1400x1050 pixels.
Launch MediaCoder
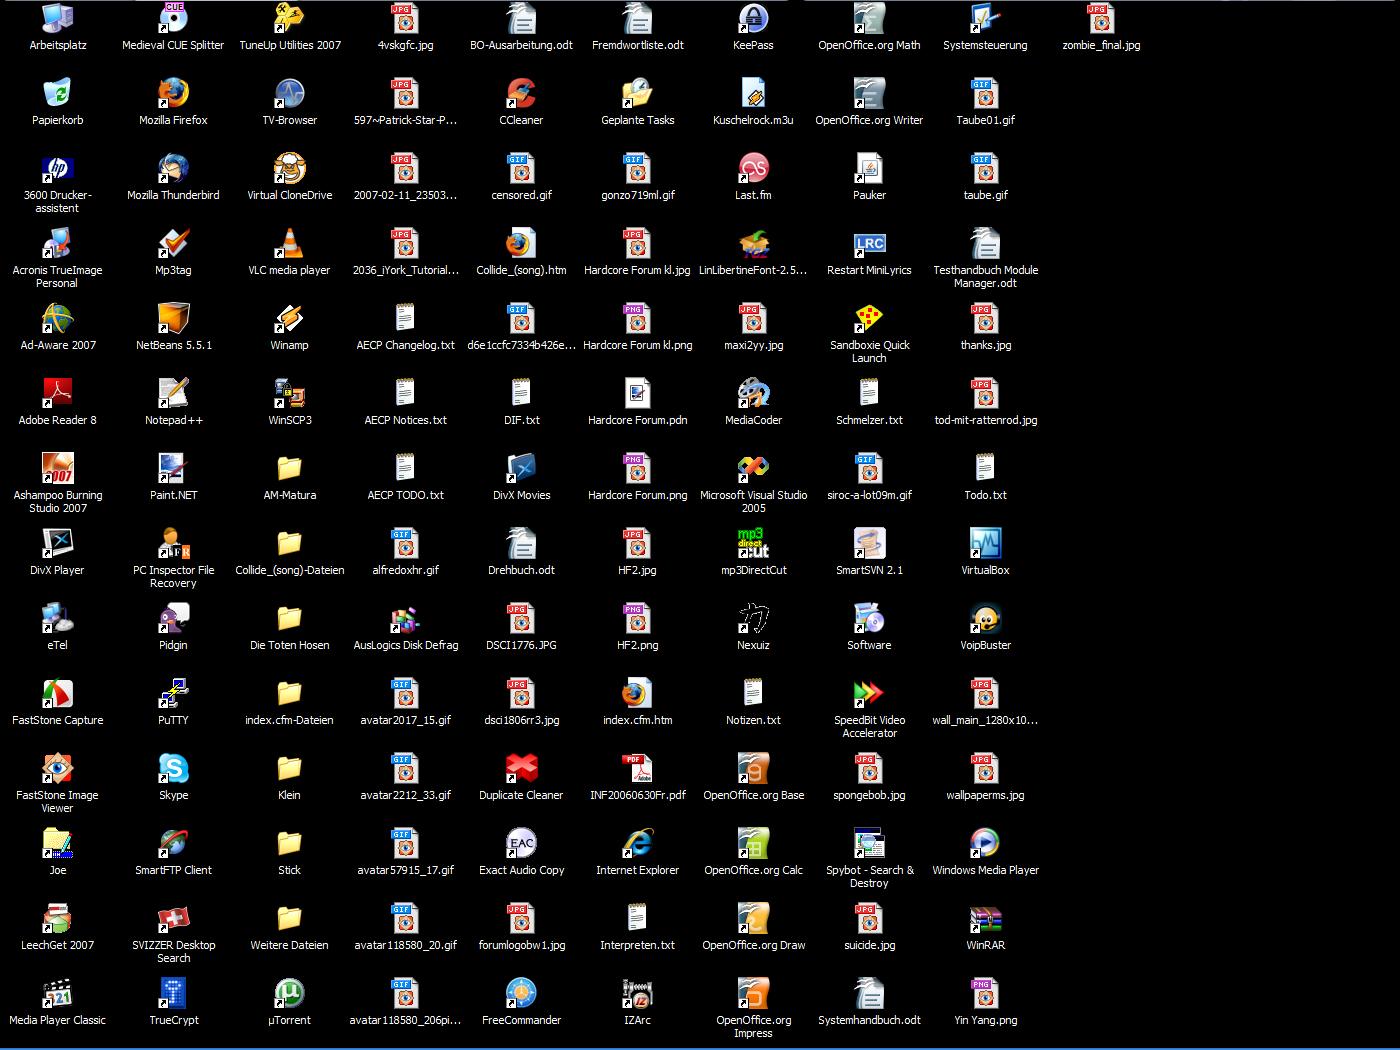coord(754,393)
